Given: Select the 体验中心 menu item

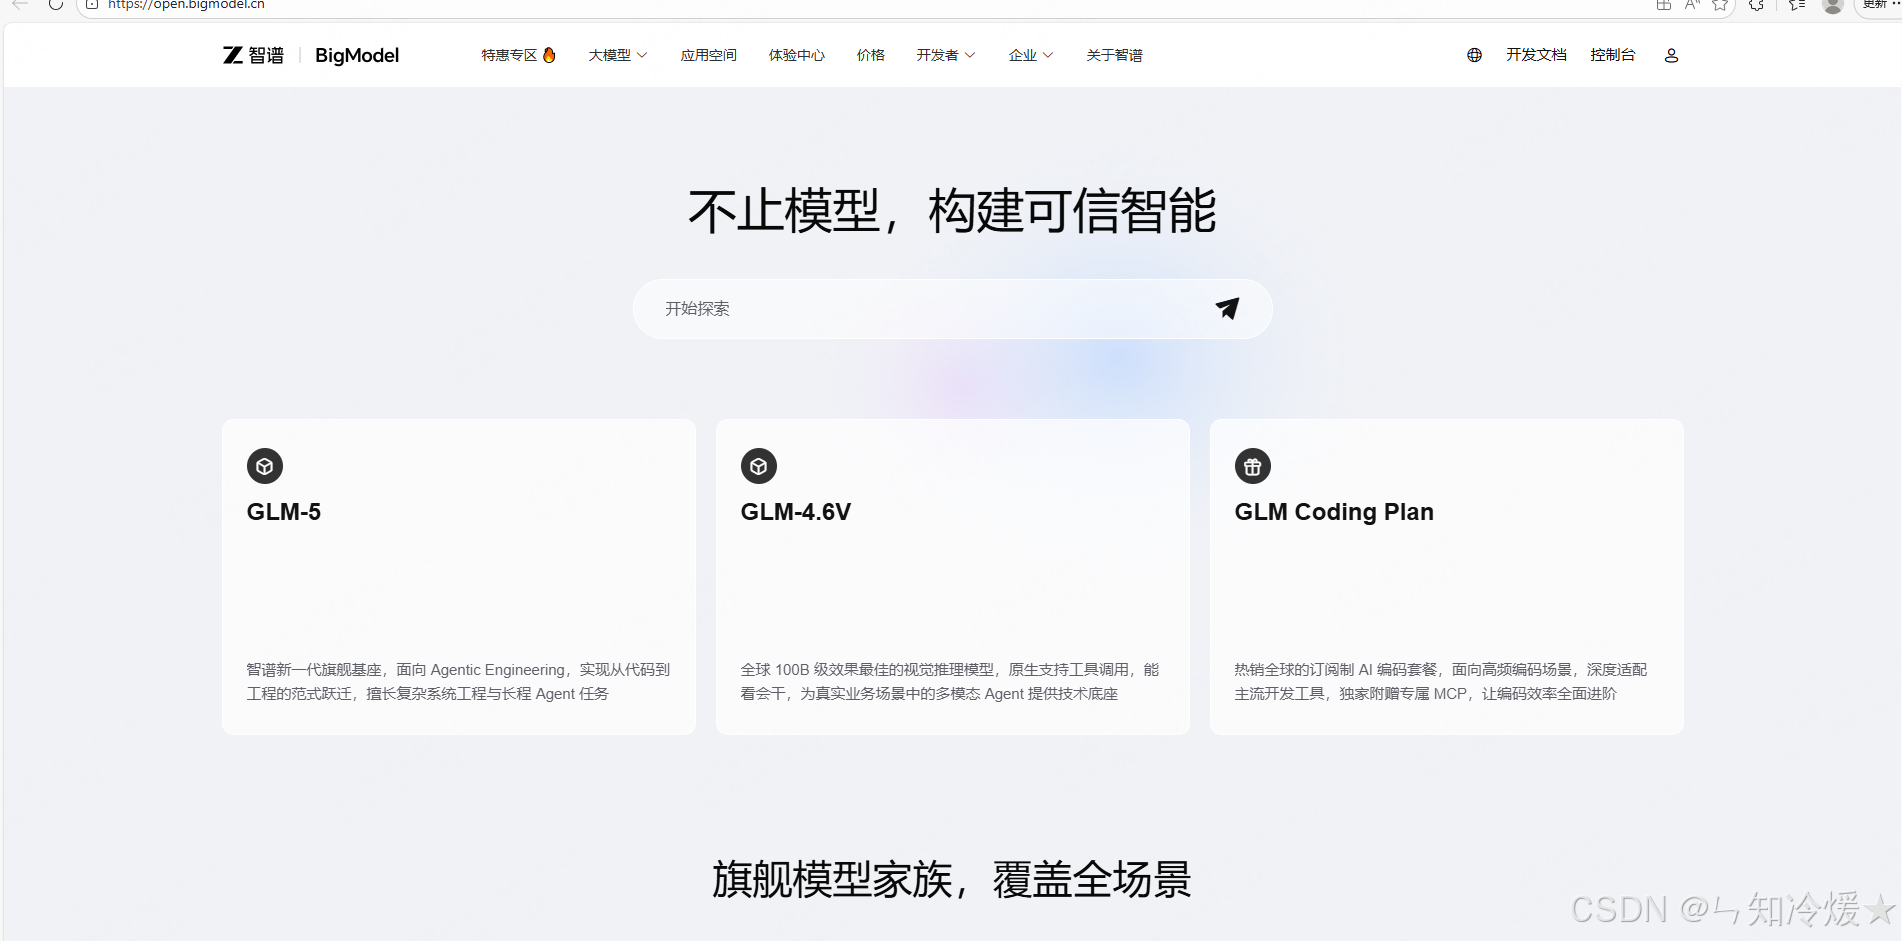Looking at the screenshot, I should tap(796, 55).
